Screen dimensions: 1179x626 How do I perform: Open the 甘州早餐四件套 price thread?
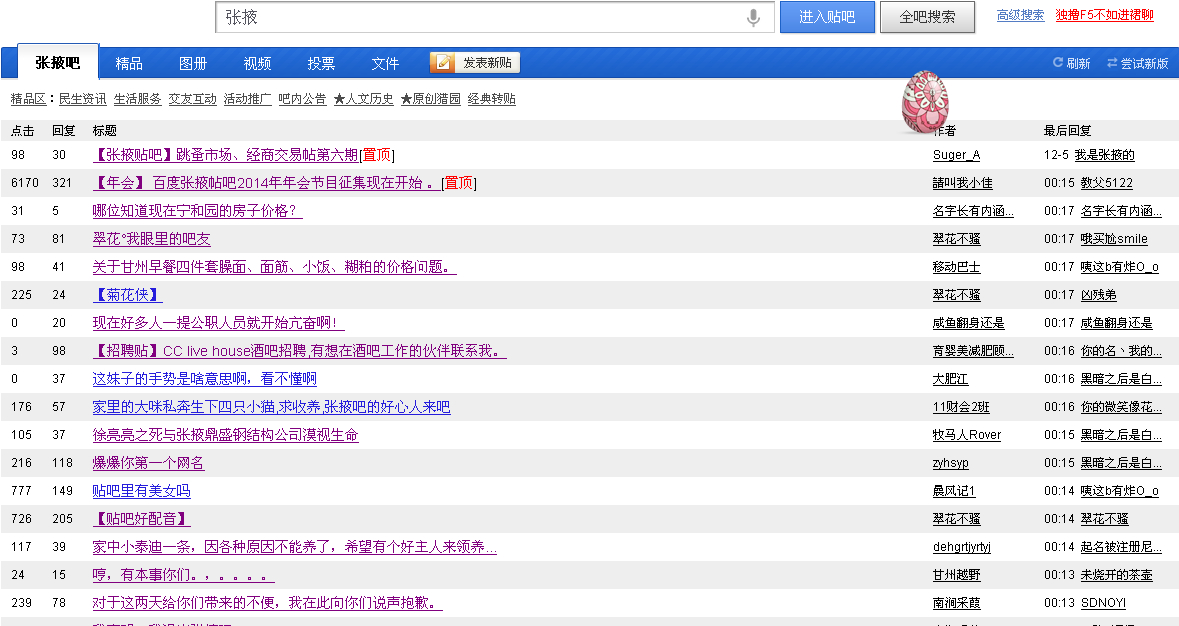[274, 267]
